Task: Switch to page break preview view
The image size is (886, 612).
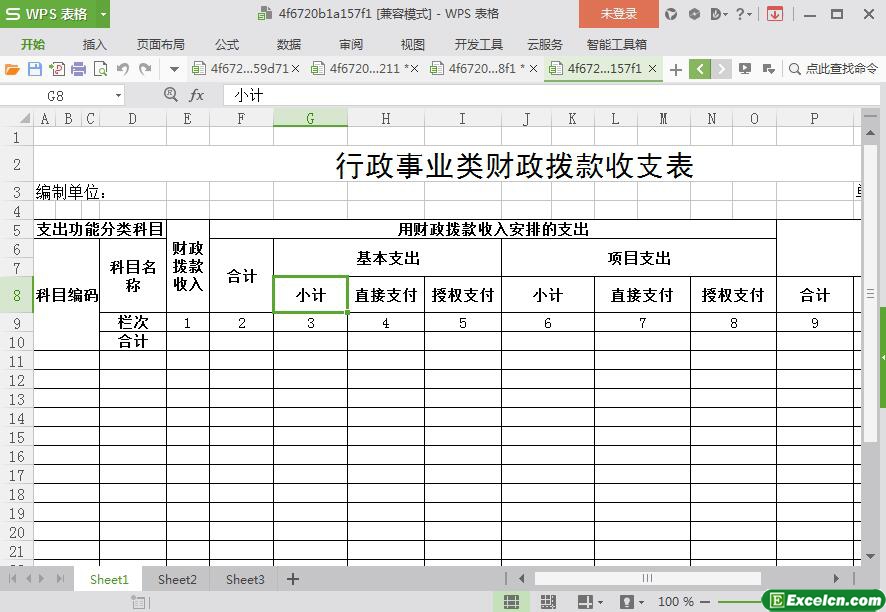Action: tap(548, 602)
